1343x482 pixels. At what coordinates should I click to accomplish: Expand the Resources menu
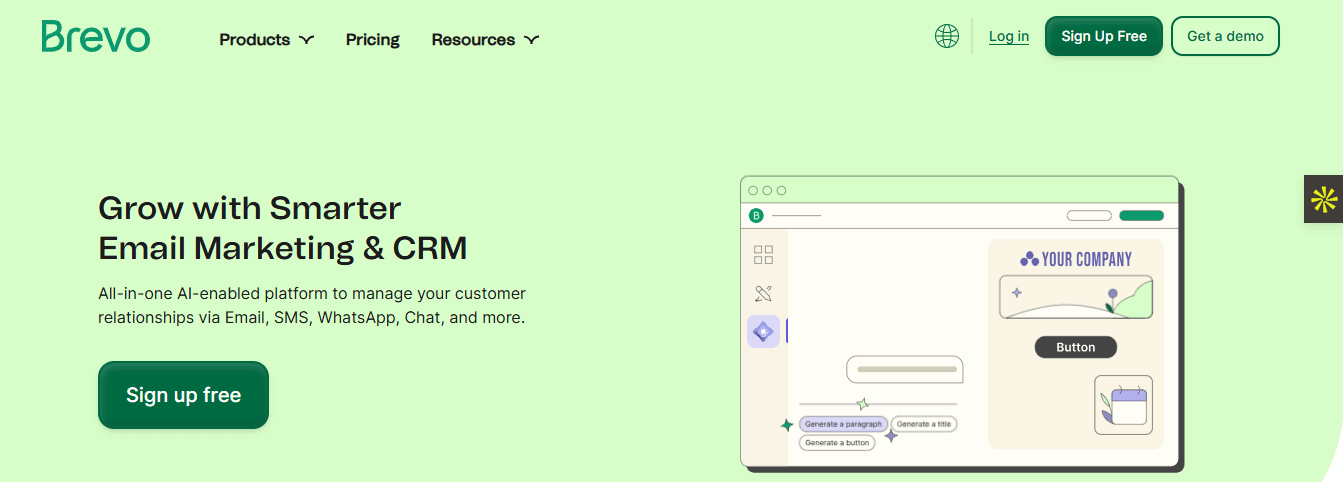pos(485,40)
